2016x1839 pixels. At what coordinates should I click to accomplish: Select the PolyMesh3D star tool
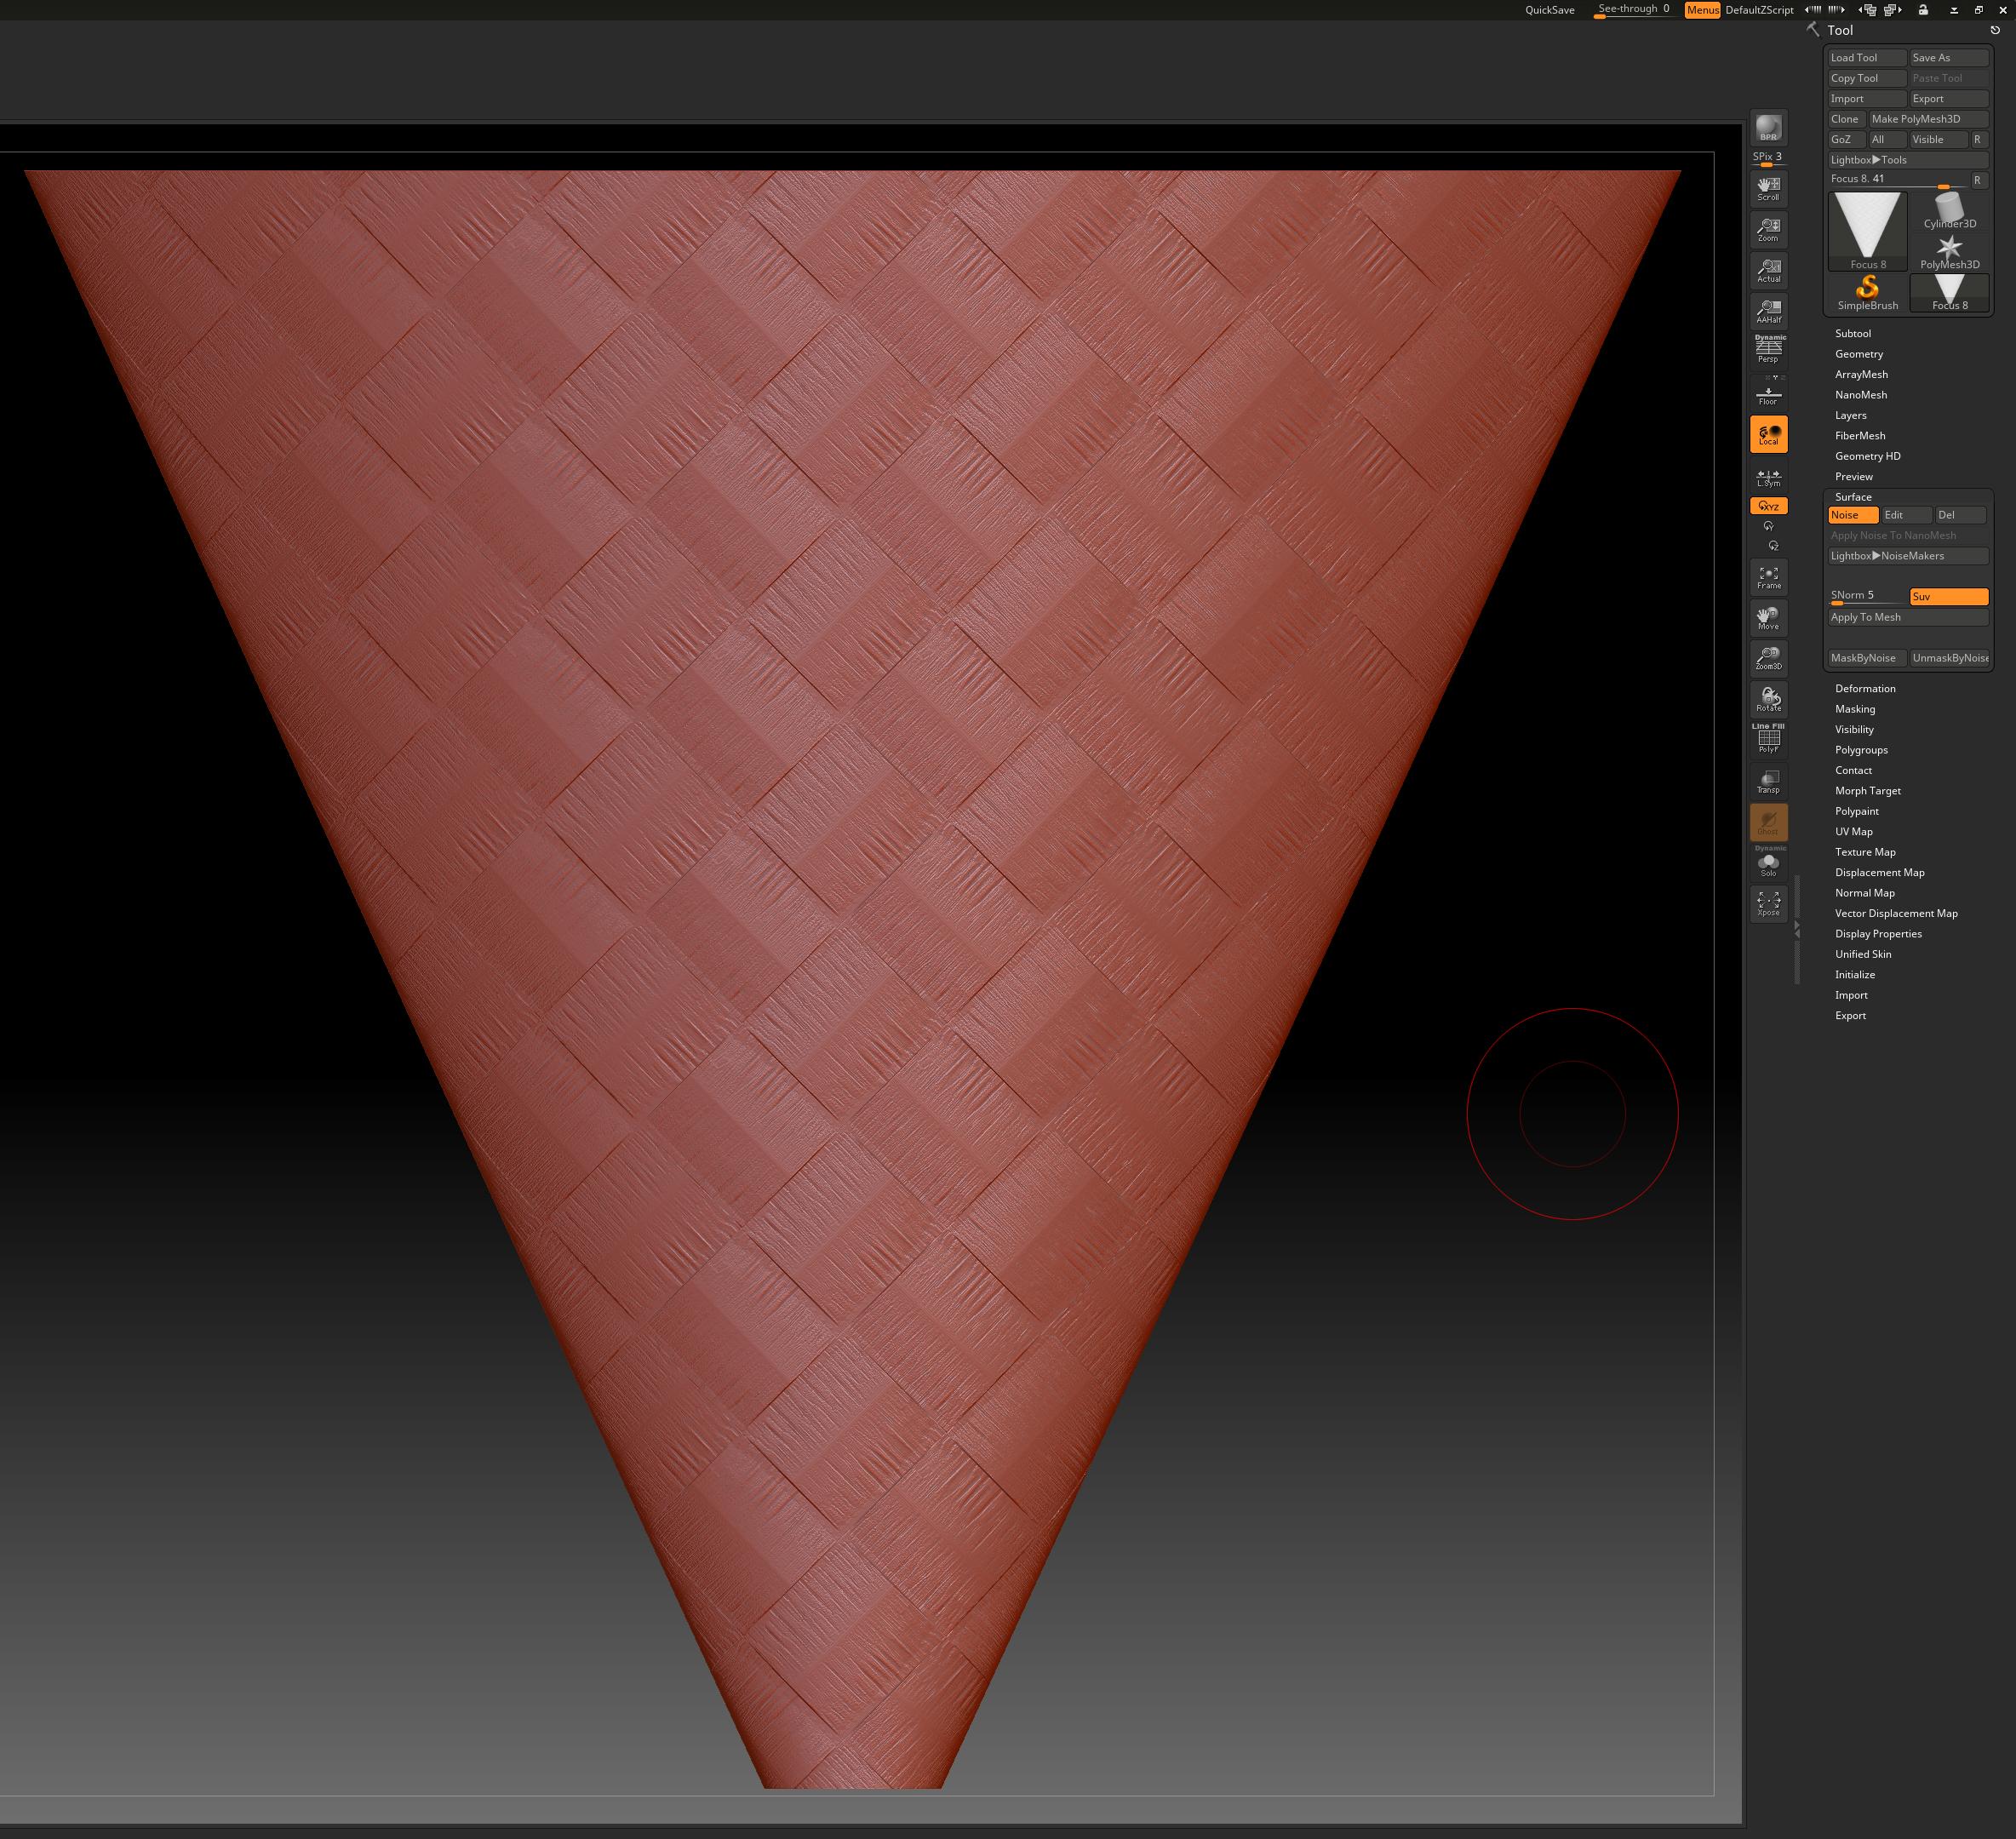1949,252
